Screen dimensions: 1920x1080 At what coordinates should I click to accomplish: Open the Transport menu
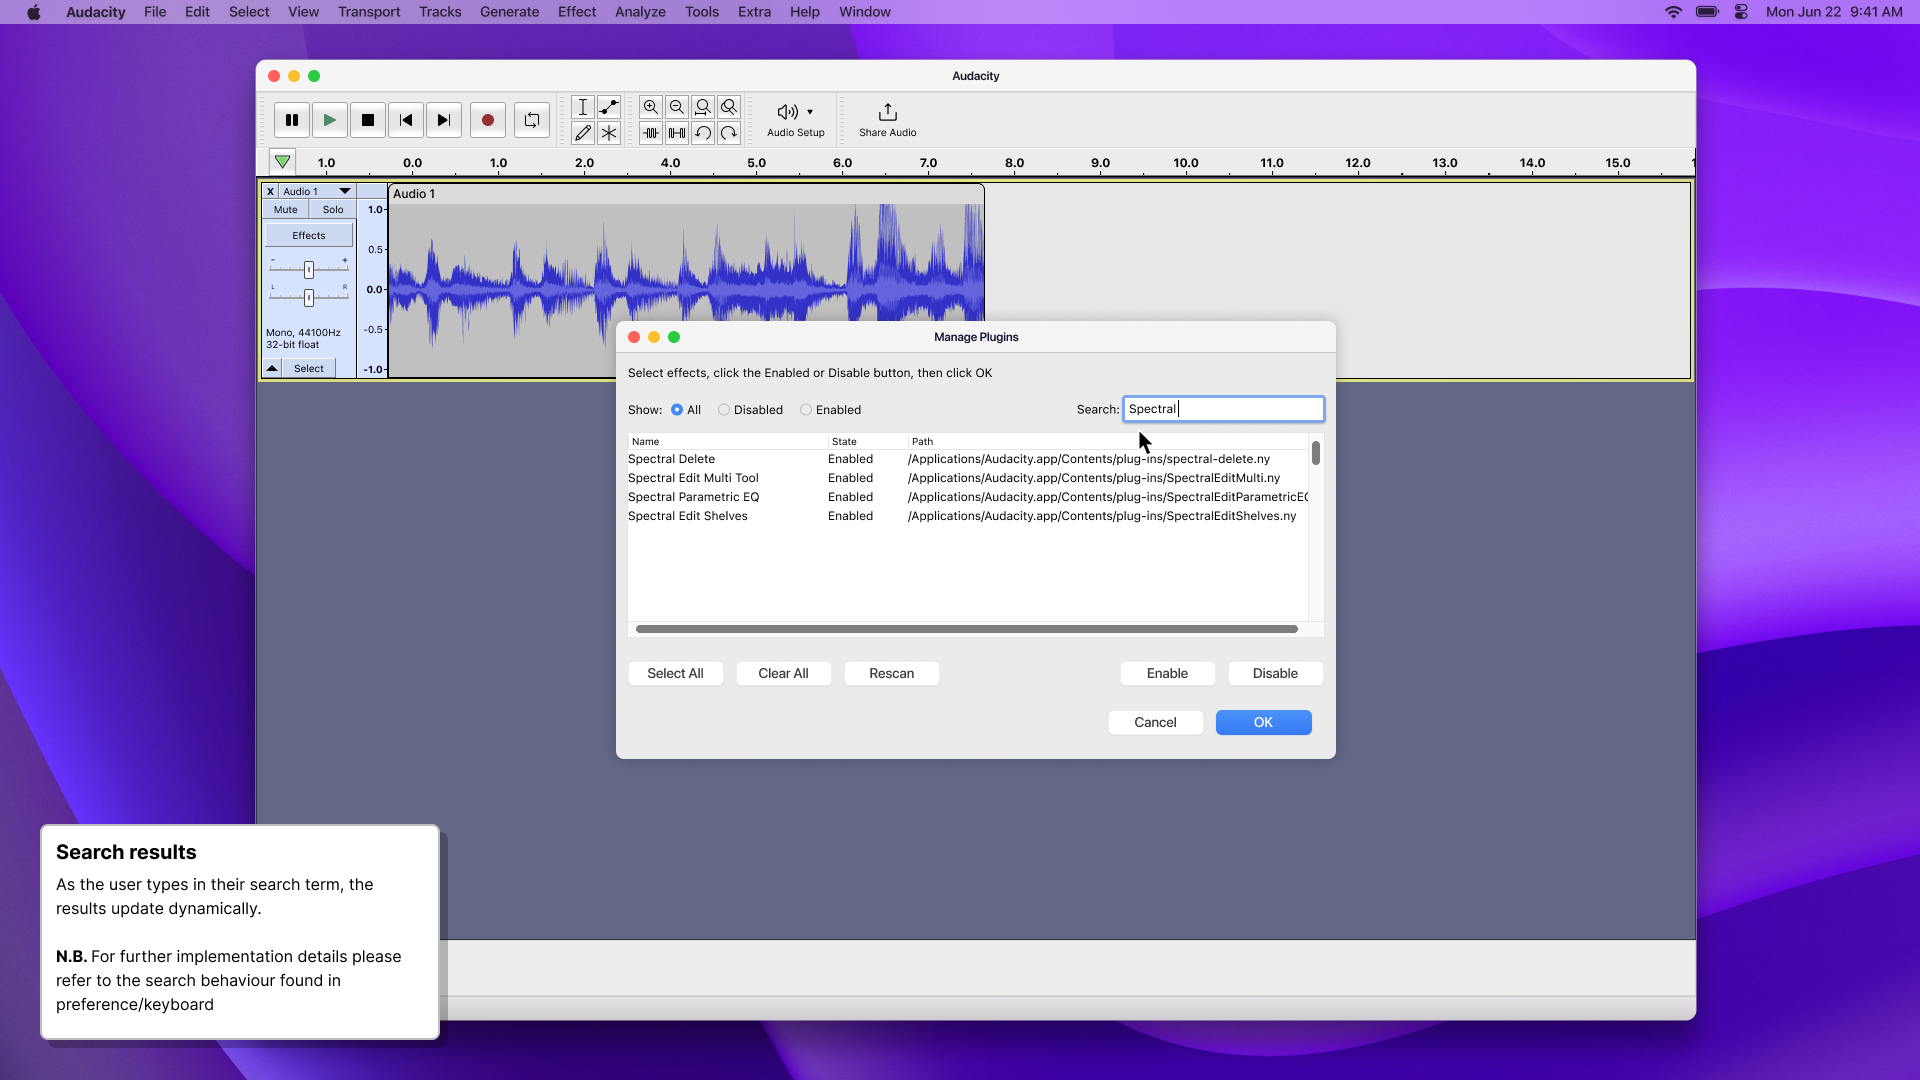tap(369, 12)
